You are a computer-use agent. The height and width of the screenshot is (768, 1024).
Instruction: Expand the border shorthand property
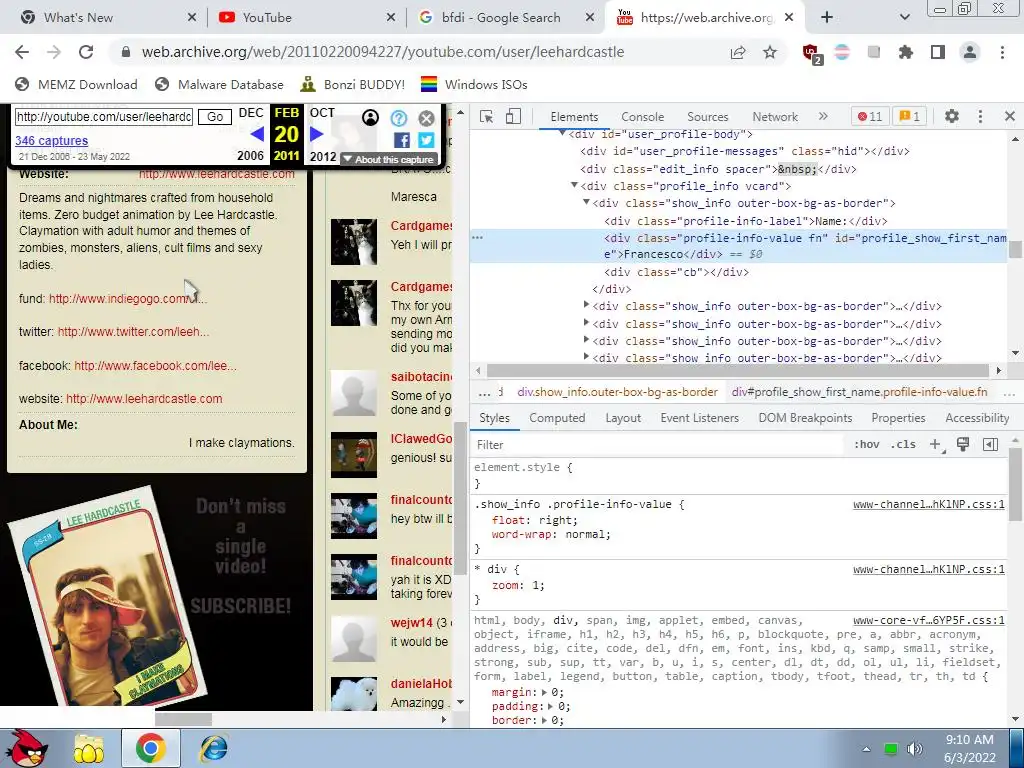click(544, 720)
